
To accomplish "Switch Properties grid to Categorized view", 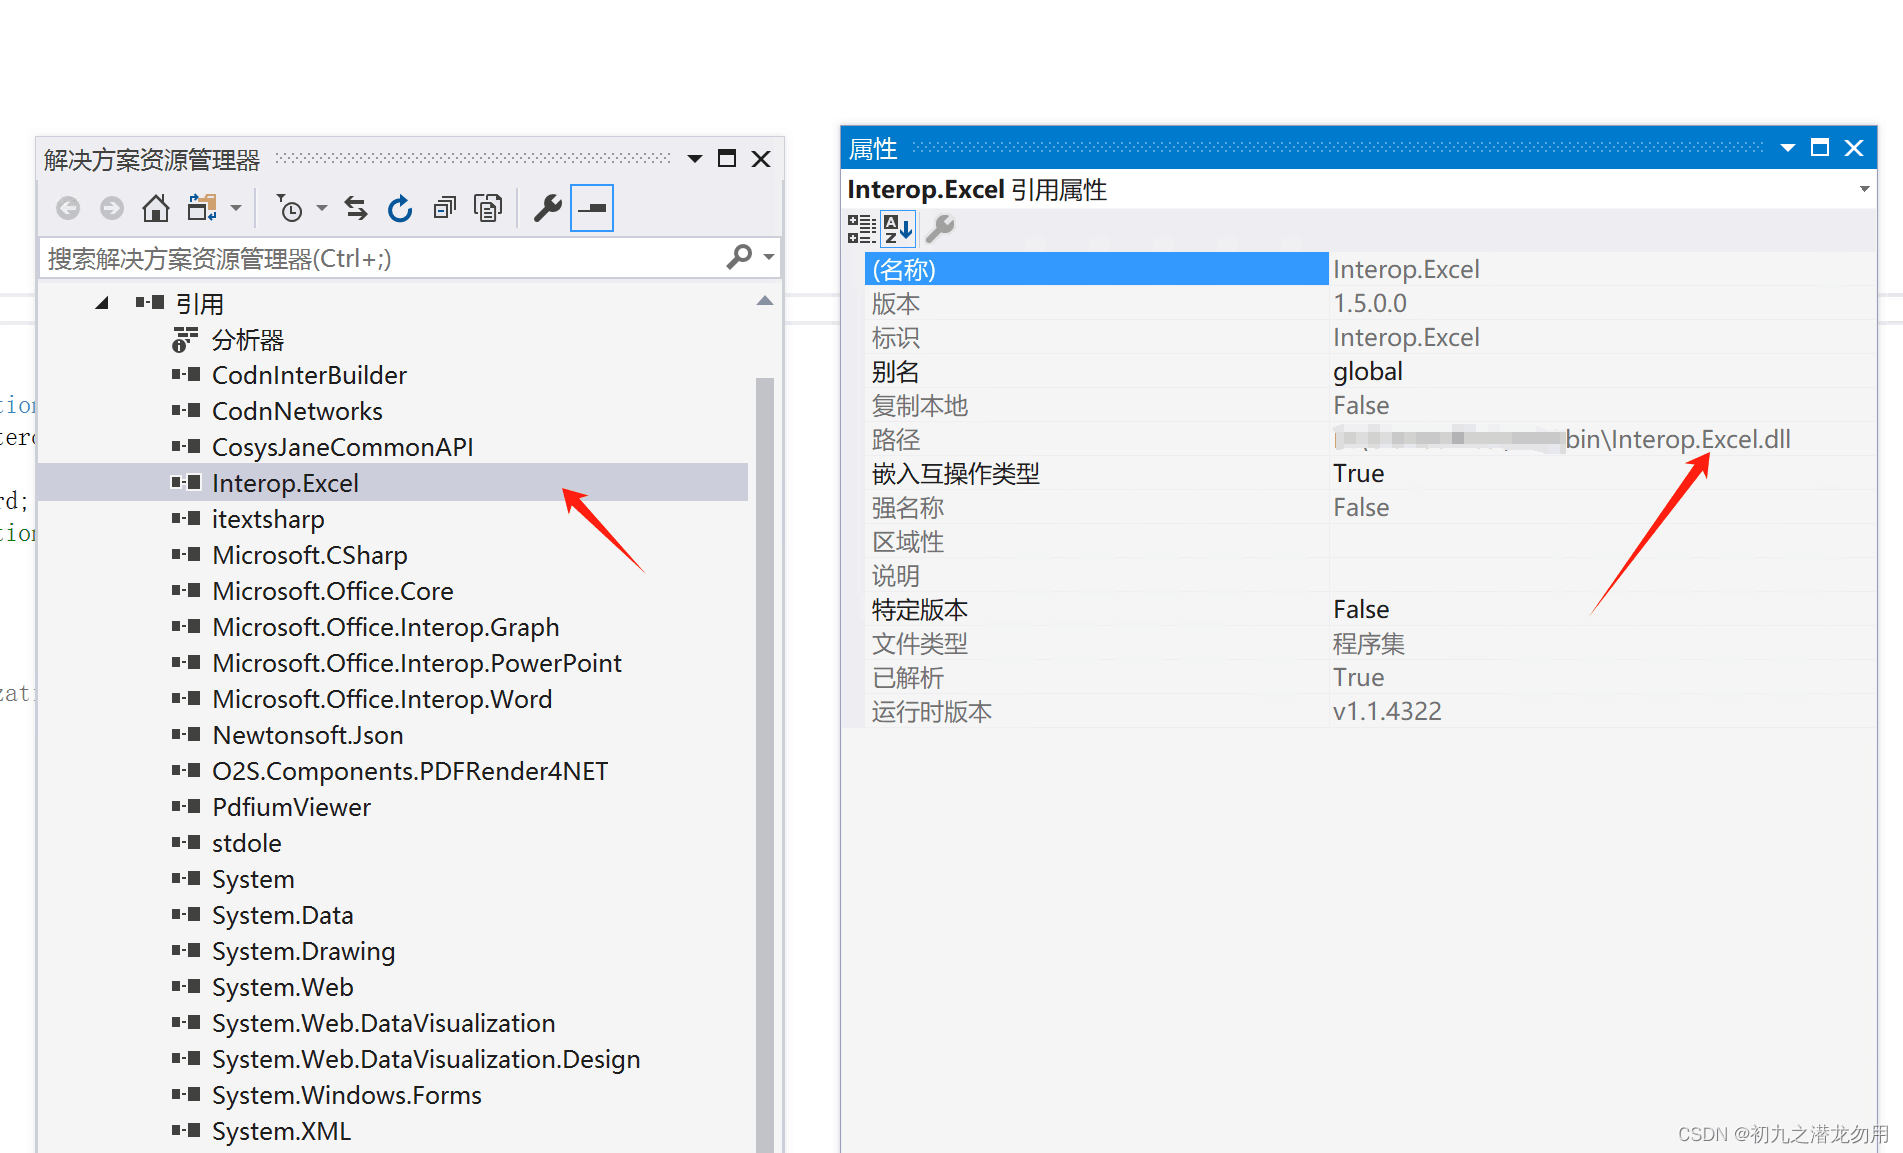I will pyautogui.click(x=861, y=229).
